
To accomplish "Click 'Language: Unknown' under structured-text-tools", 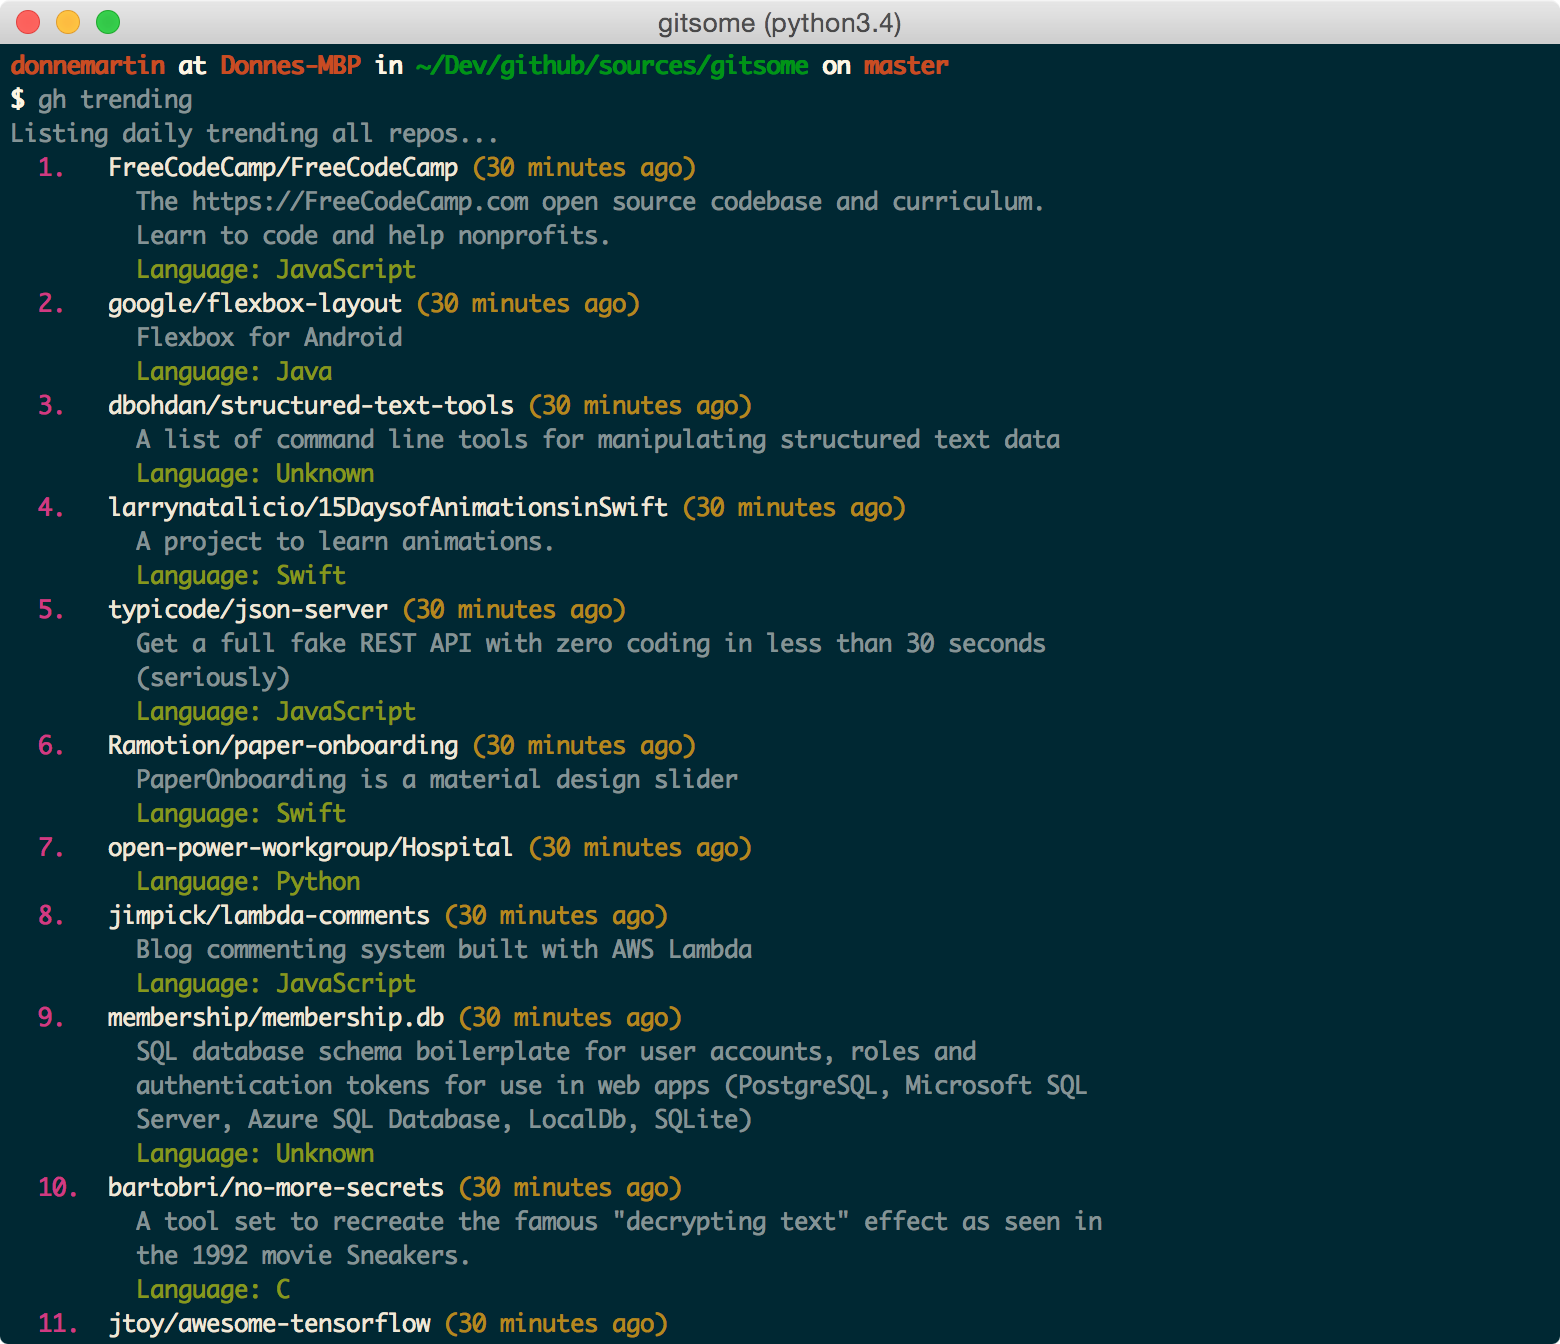I will point(255,474).
